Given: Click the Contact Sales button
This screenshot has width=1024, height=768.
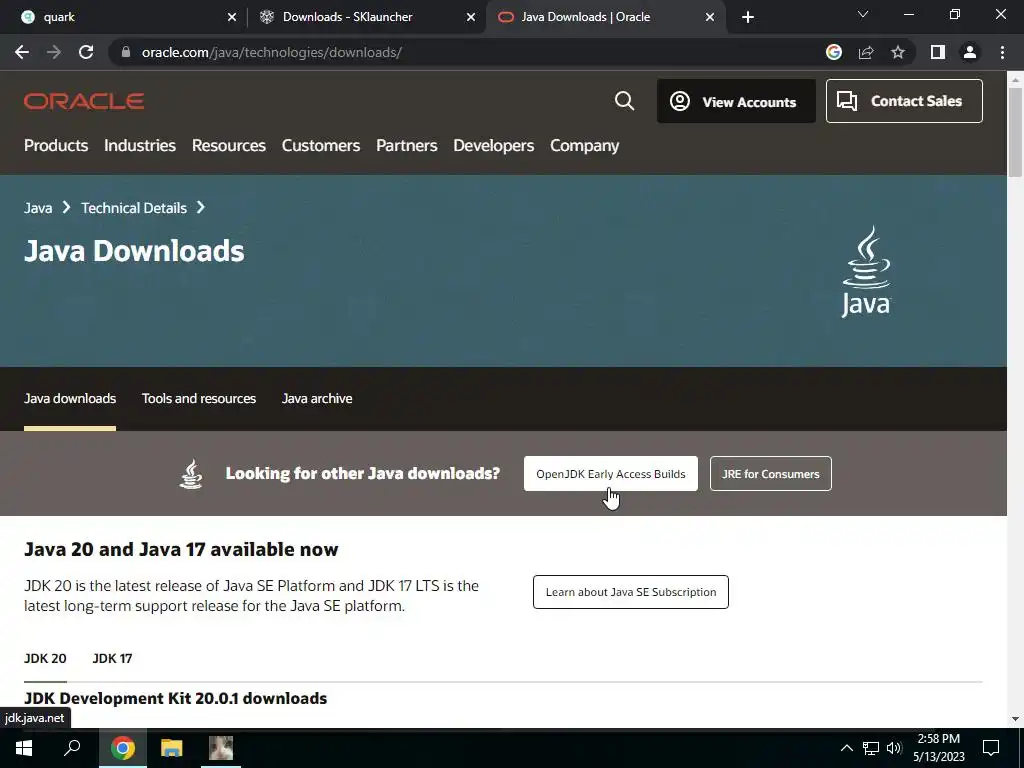Looking at the screenshot, I should [x=904, y=101].
